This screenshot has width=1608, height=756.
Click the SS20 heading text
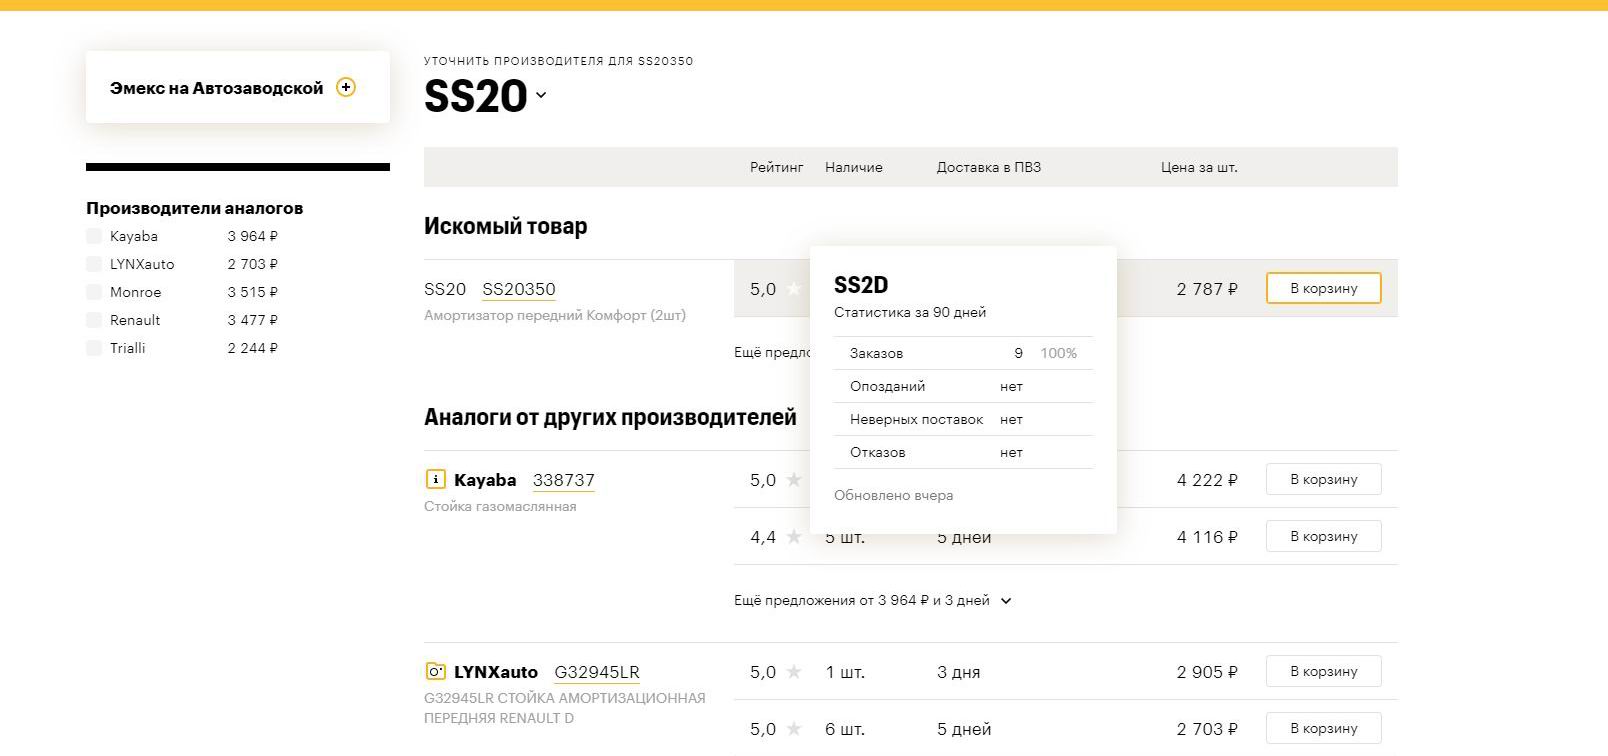pyautogui.click(x=476, y=96)
